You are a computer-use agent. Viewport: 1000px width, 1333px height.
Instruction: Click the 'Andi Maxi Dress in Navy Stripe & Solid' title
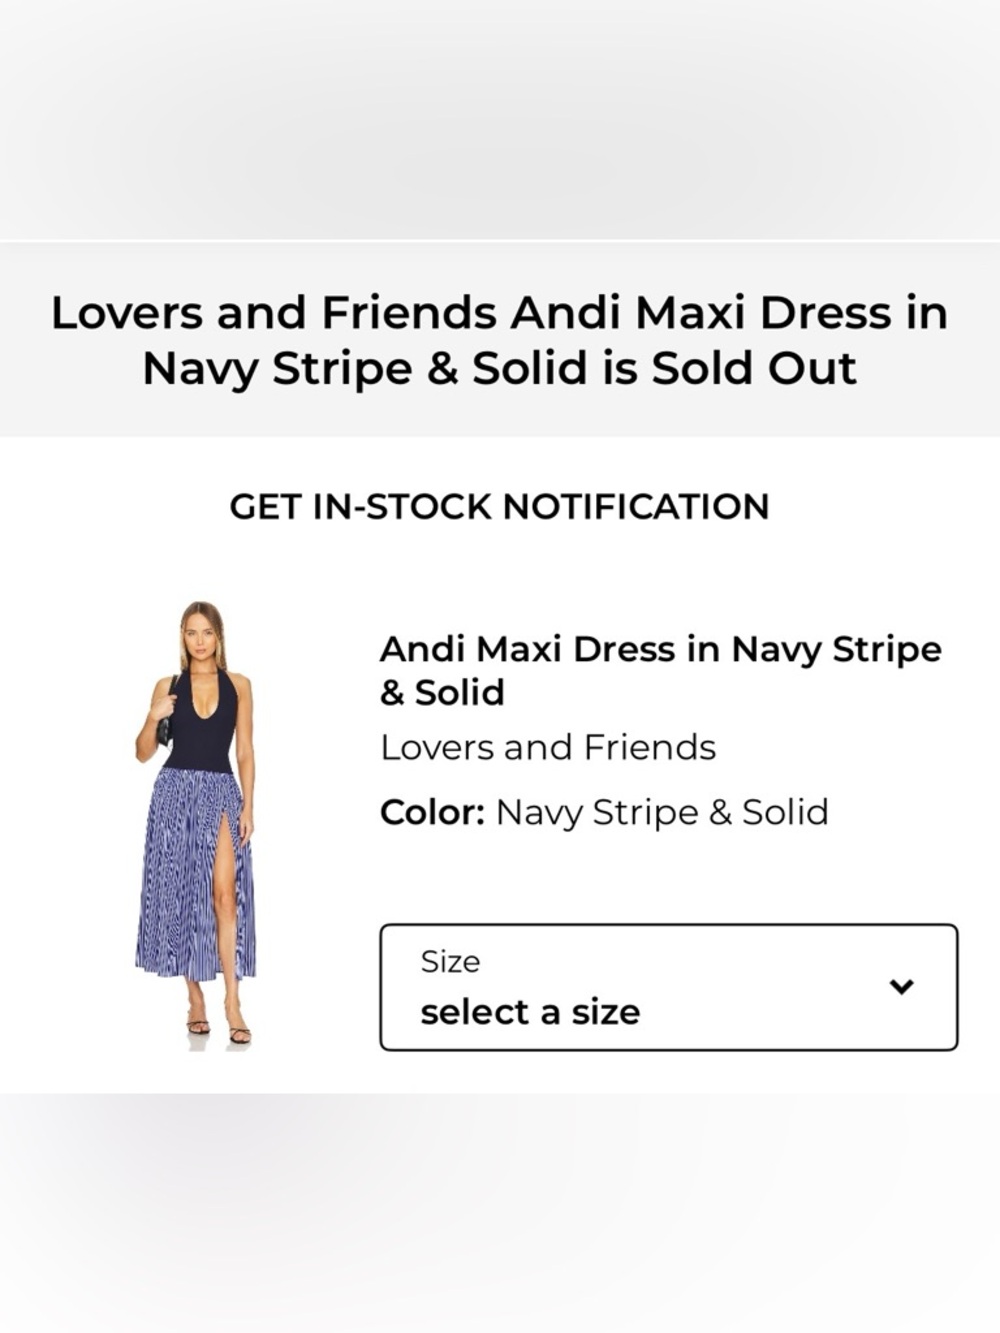click(660, 670)
